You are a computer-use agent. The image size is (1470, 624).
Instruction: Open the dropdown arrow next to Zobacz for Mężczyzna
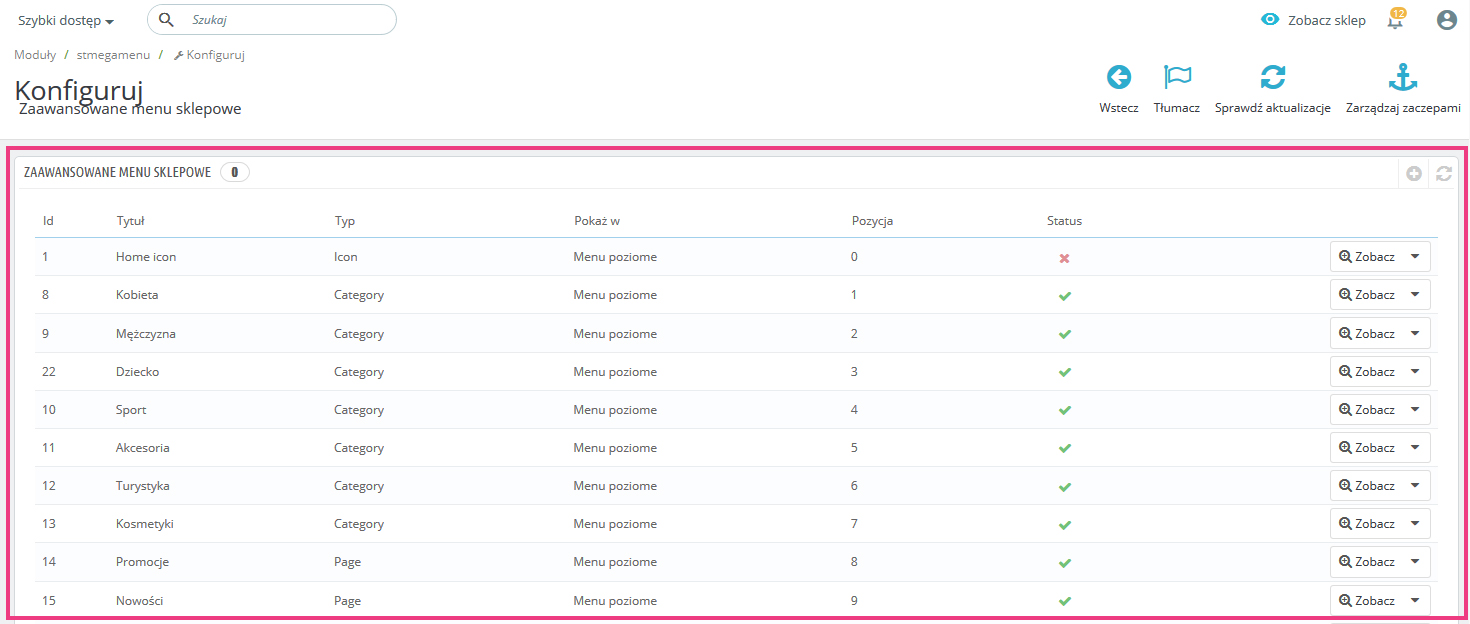tap(1415, 333)
